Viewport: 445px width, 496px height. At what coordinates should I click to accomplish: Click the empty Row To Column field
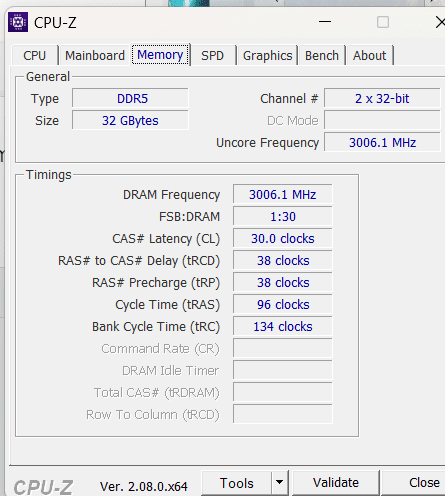click(x=283, y=415)
